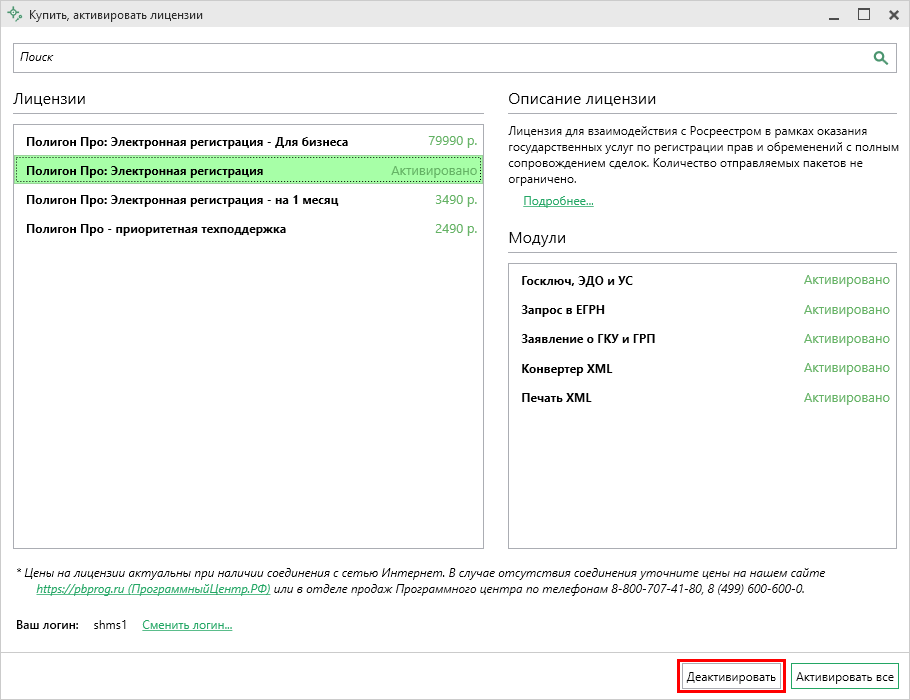Close the license window
Viewport: 910px width, 700px height.
894,15
